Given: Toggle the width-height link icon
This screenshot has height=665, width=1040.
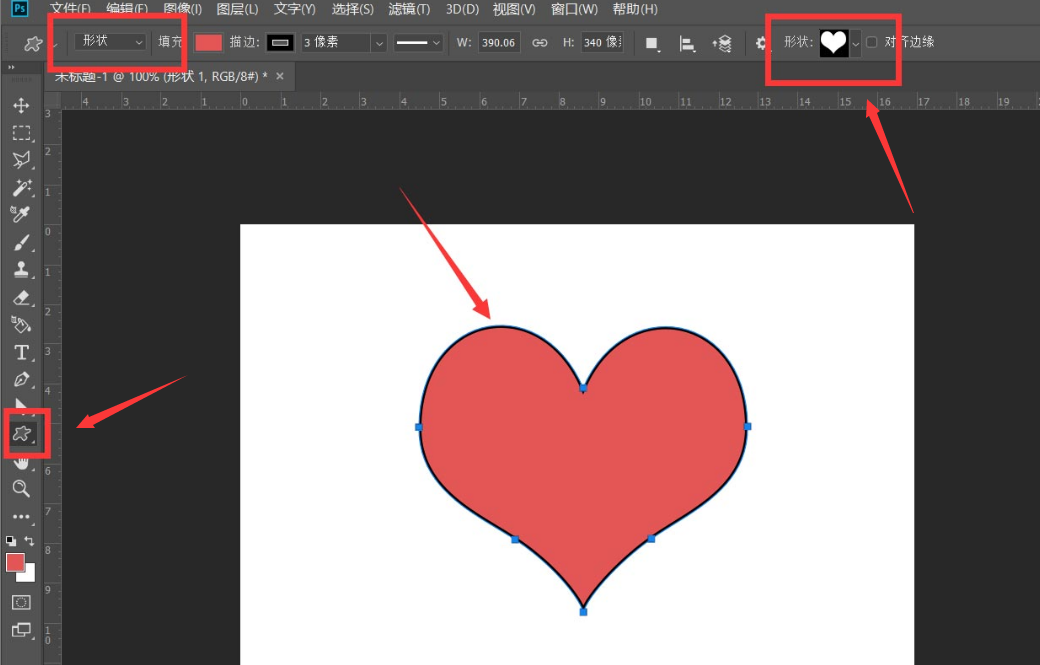Looking at the screenshot, I should tap(540, 43).
